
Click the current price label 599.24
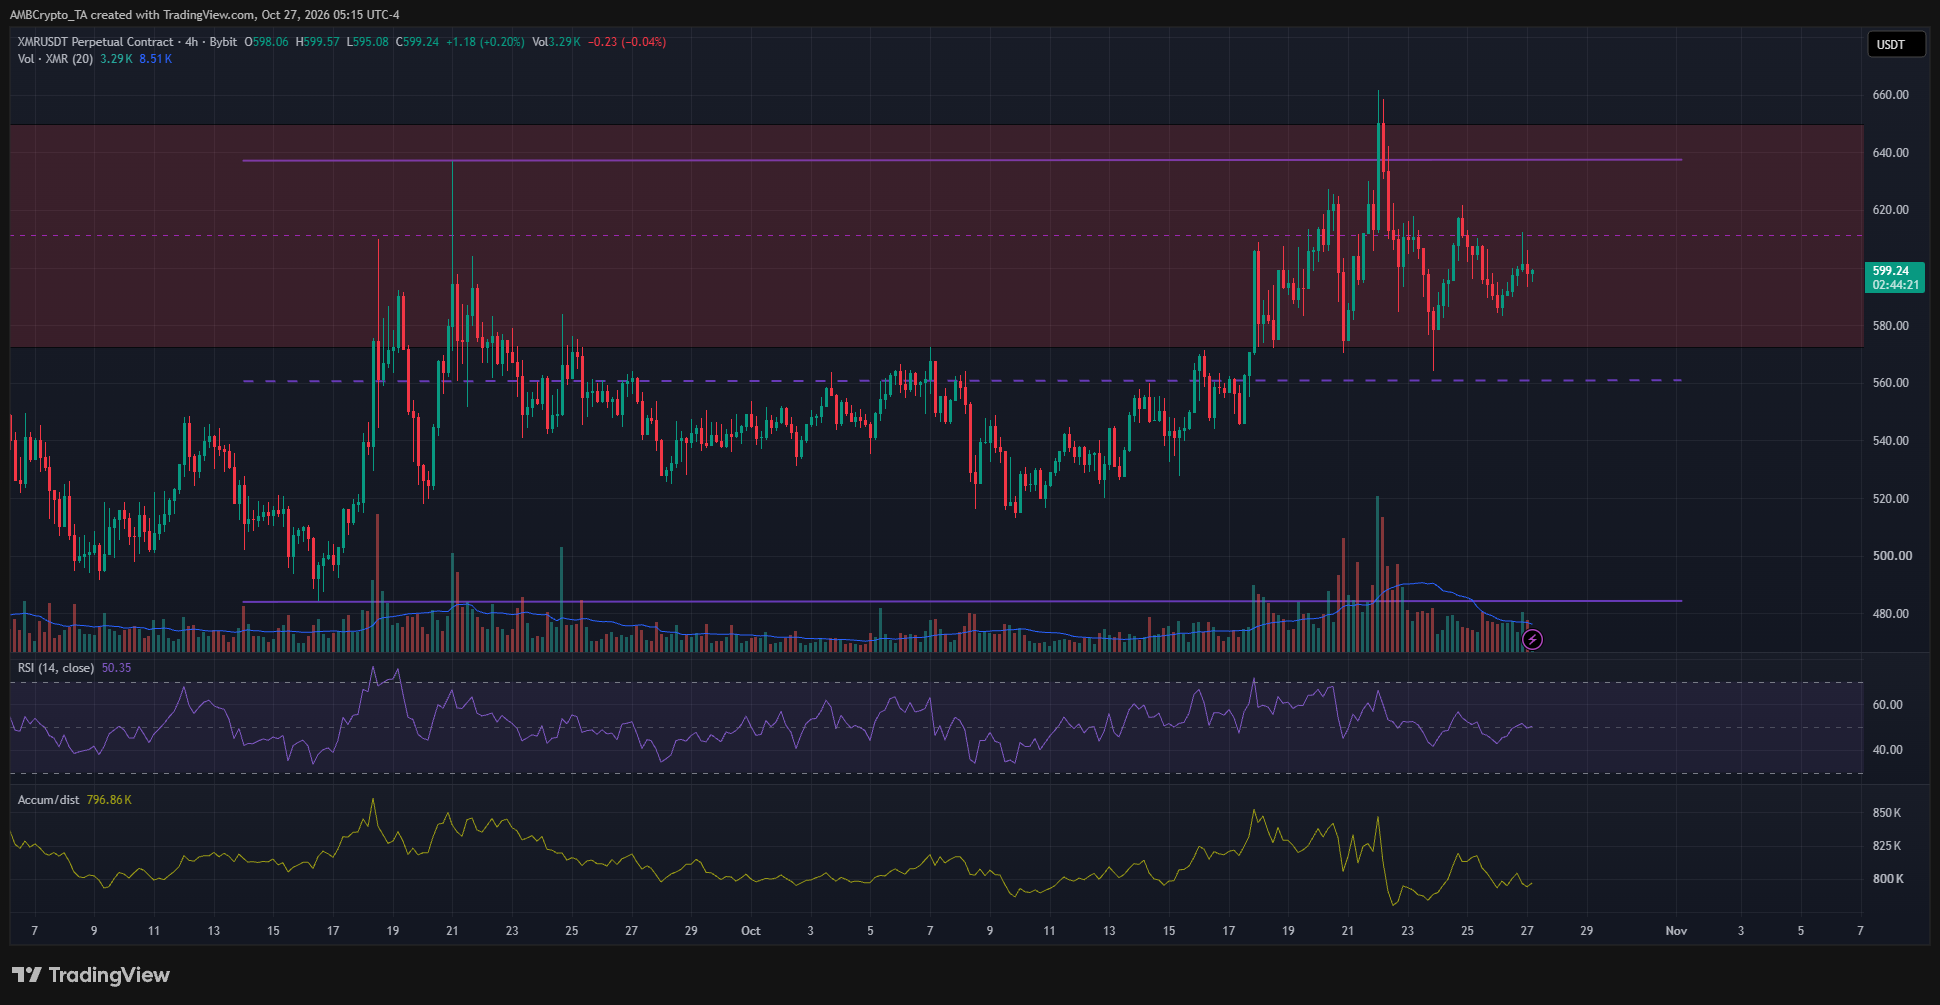point(1891,271)
